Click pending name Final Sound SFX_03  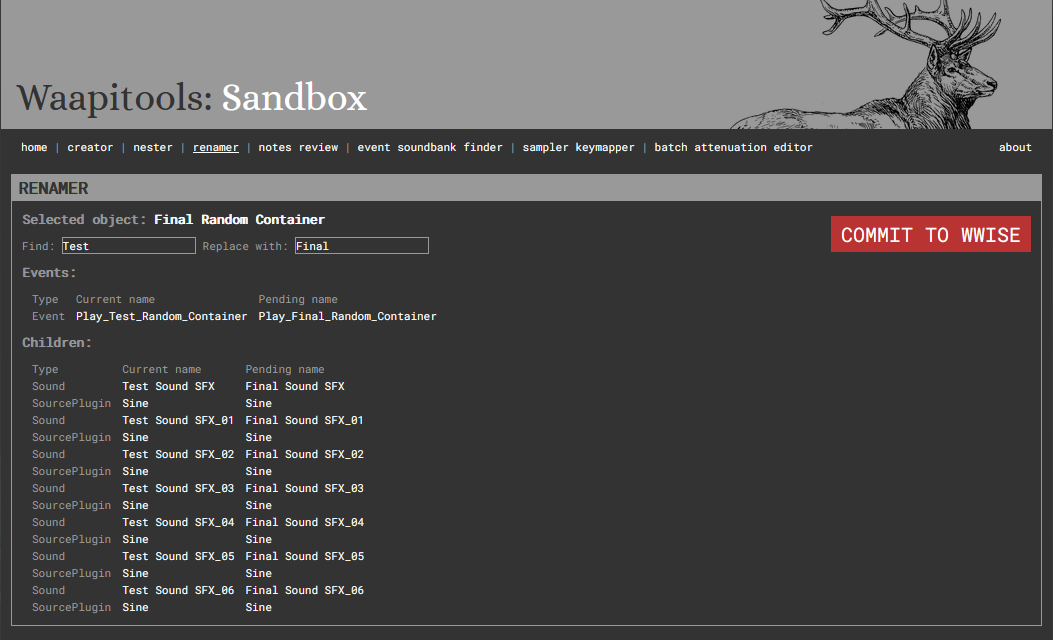(304, 488)
